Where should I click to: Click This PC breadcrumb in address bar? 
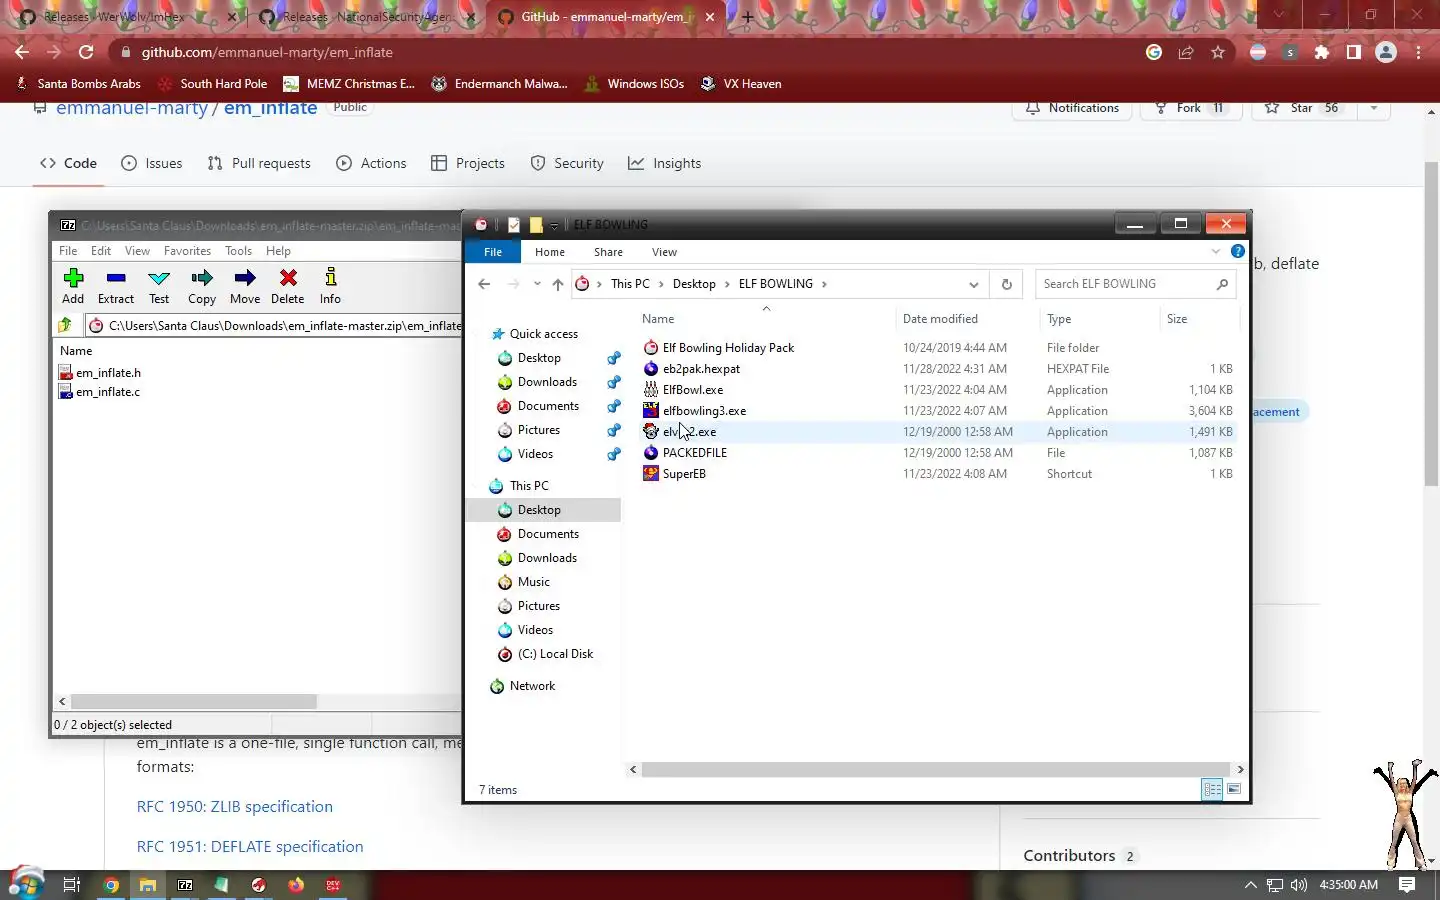point(630,284)
